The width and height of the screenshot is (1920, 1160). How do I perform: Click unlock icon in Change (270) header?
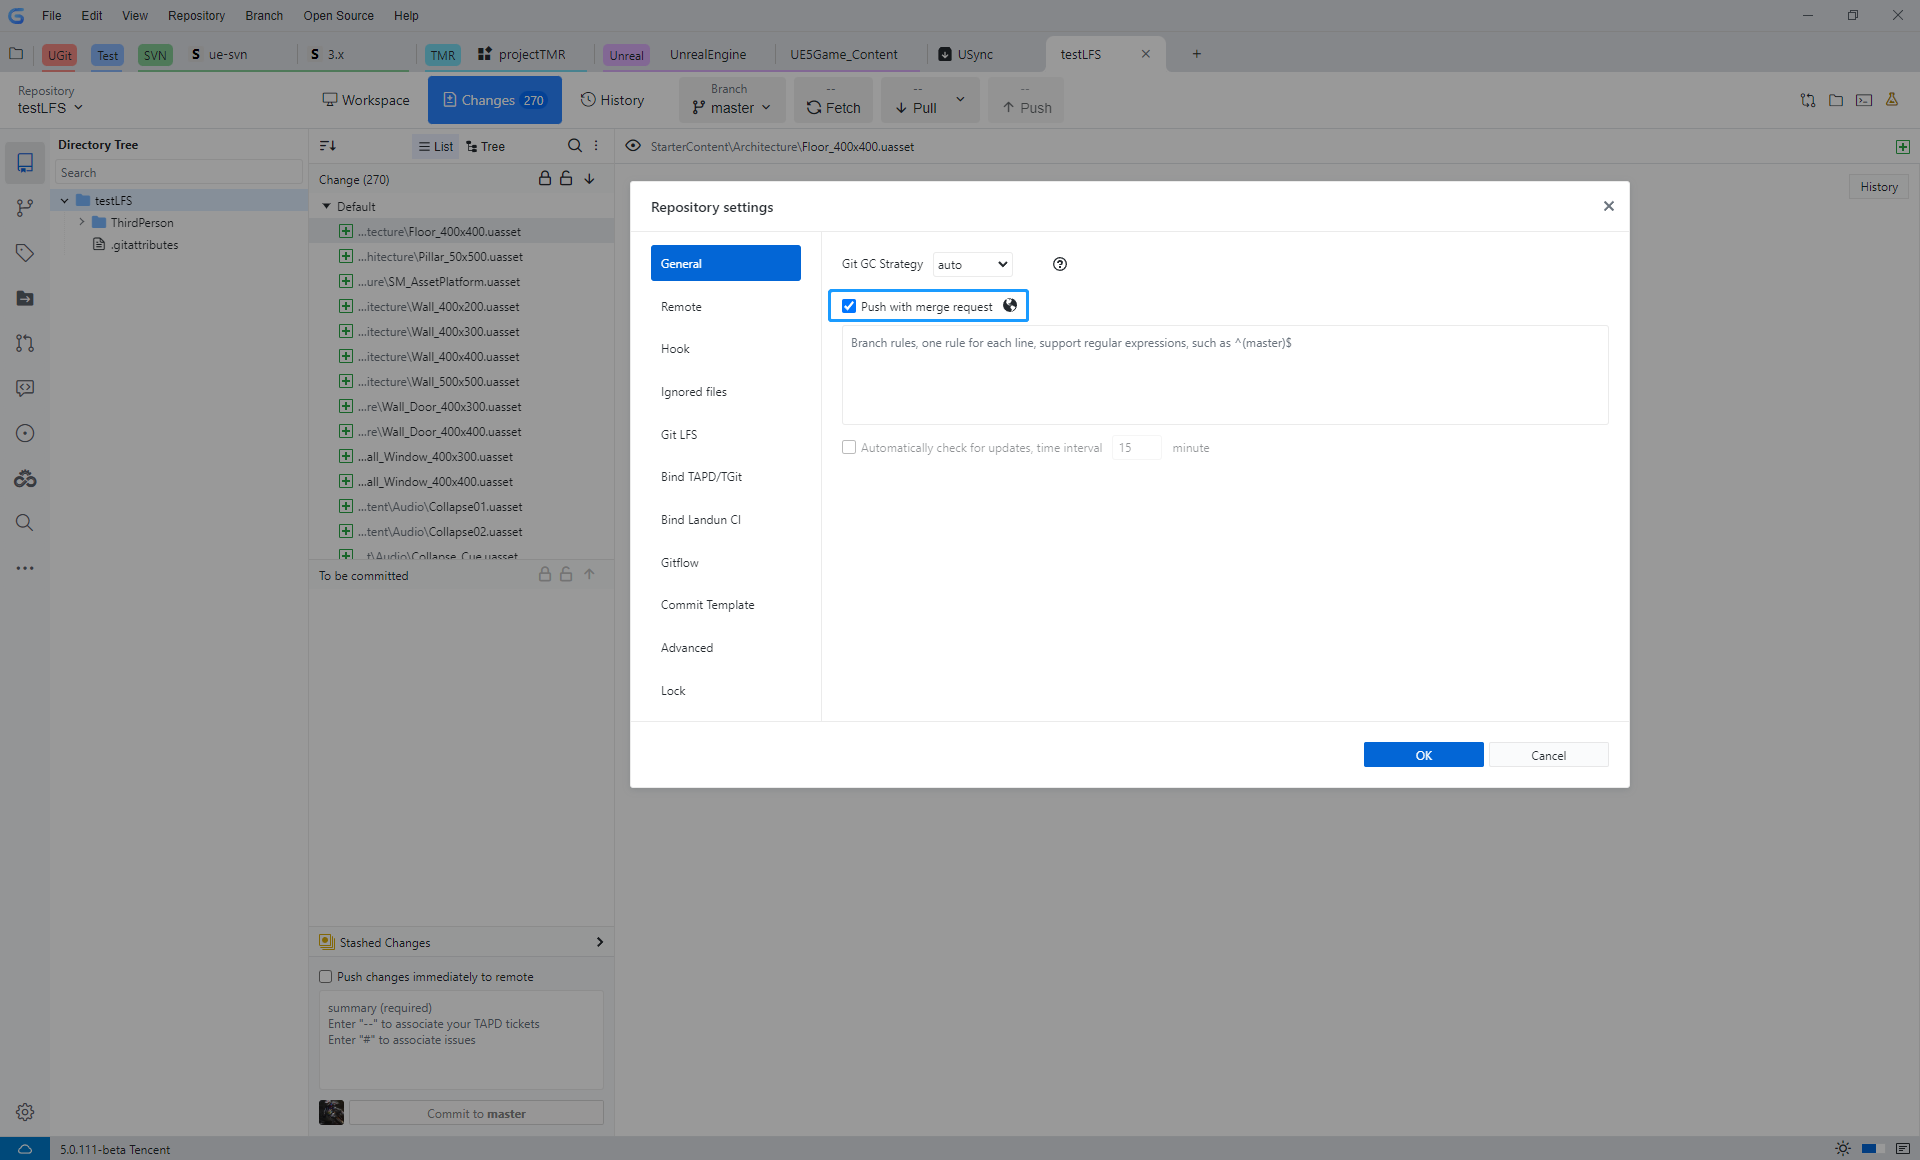[566, 178]
